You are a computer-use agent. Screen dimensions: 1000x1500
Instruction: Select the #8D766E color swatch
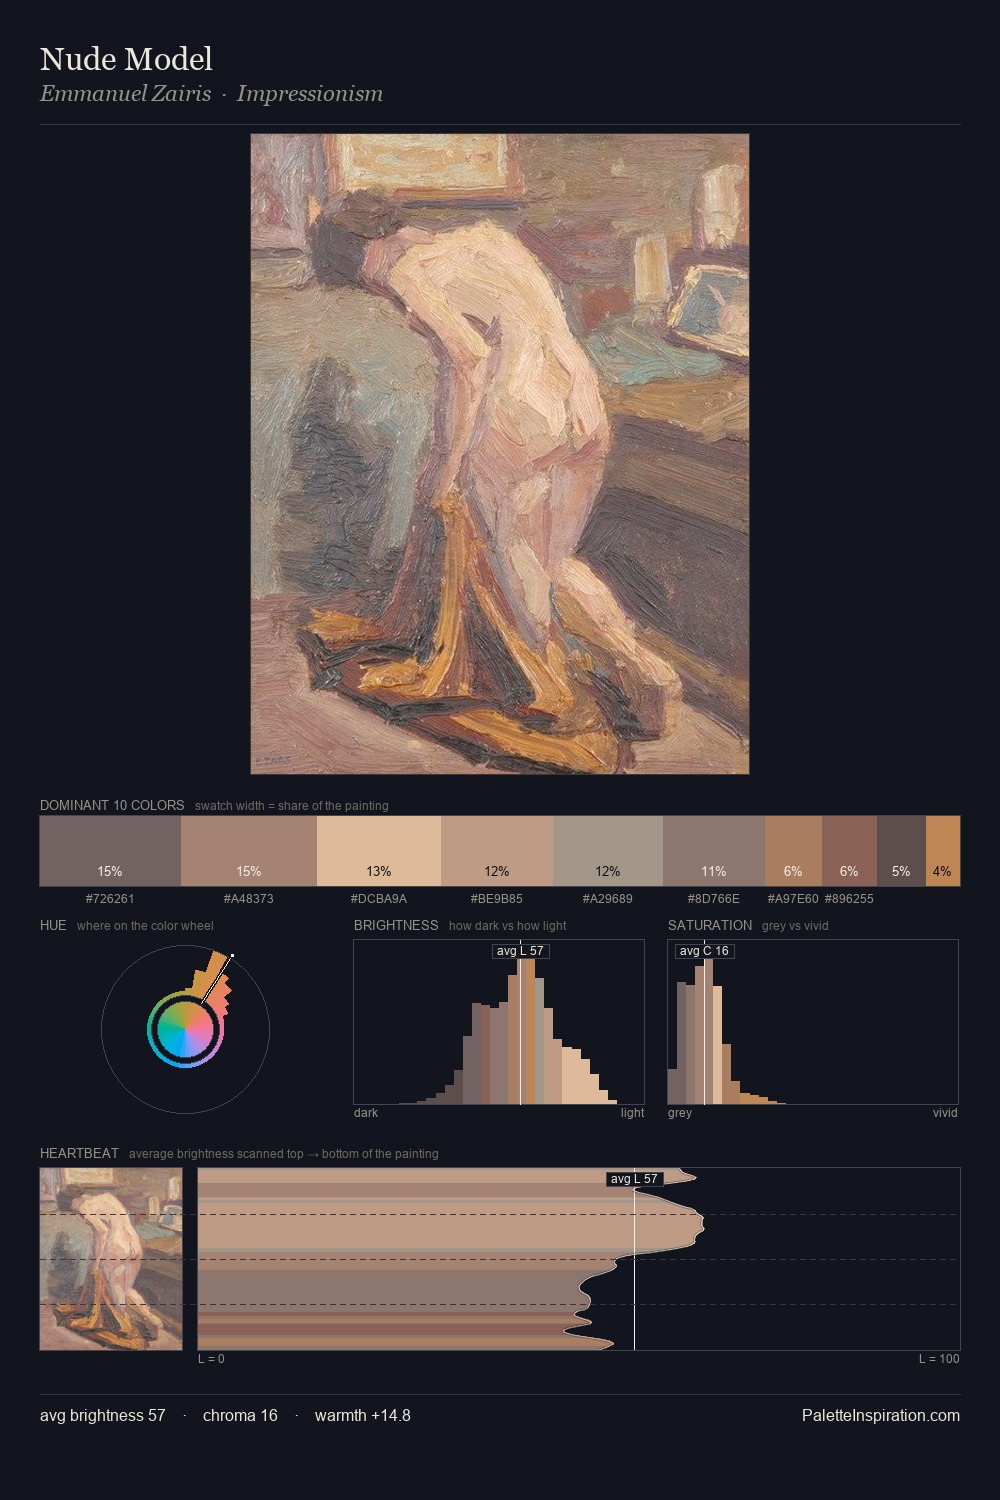[x=714, y=851]
